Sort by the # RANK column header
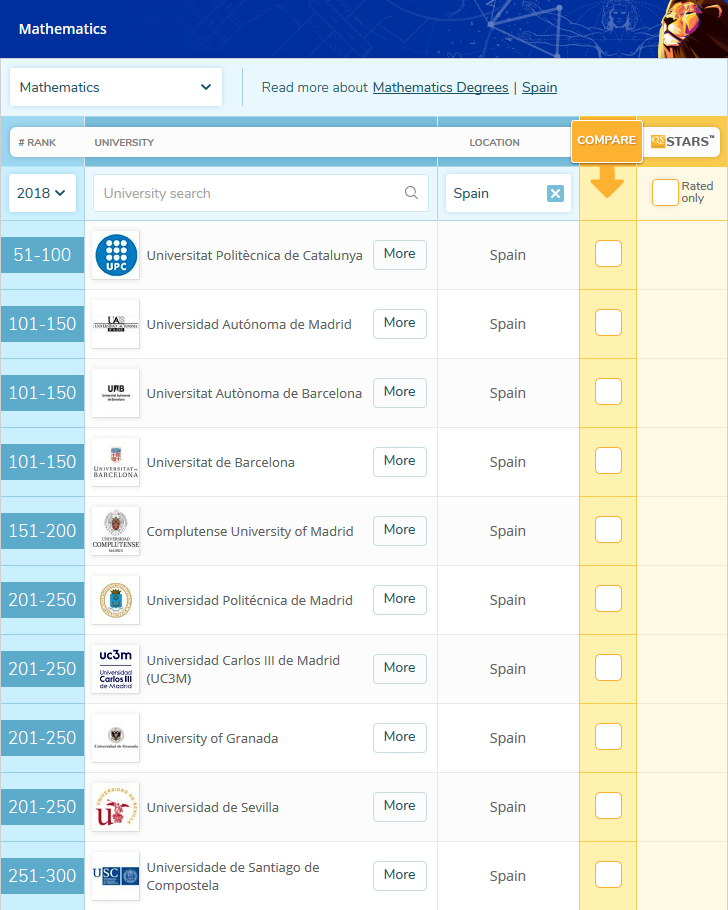This screenshot has width=728, height=910. 37,143
